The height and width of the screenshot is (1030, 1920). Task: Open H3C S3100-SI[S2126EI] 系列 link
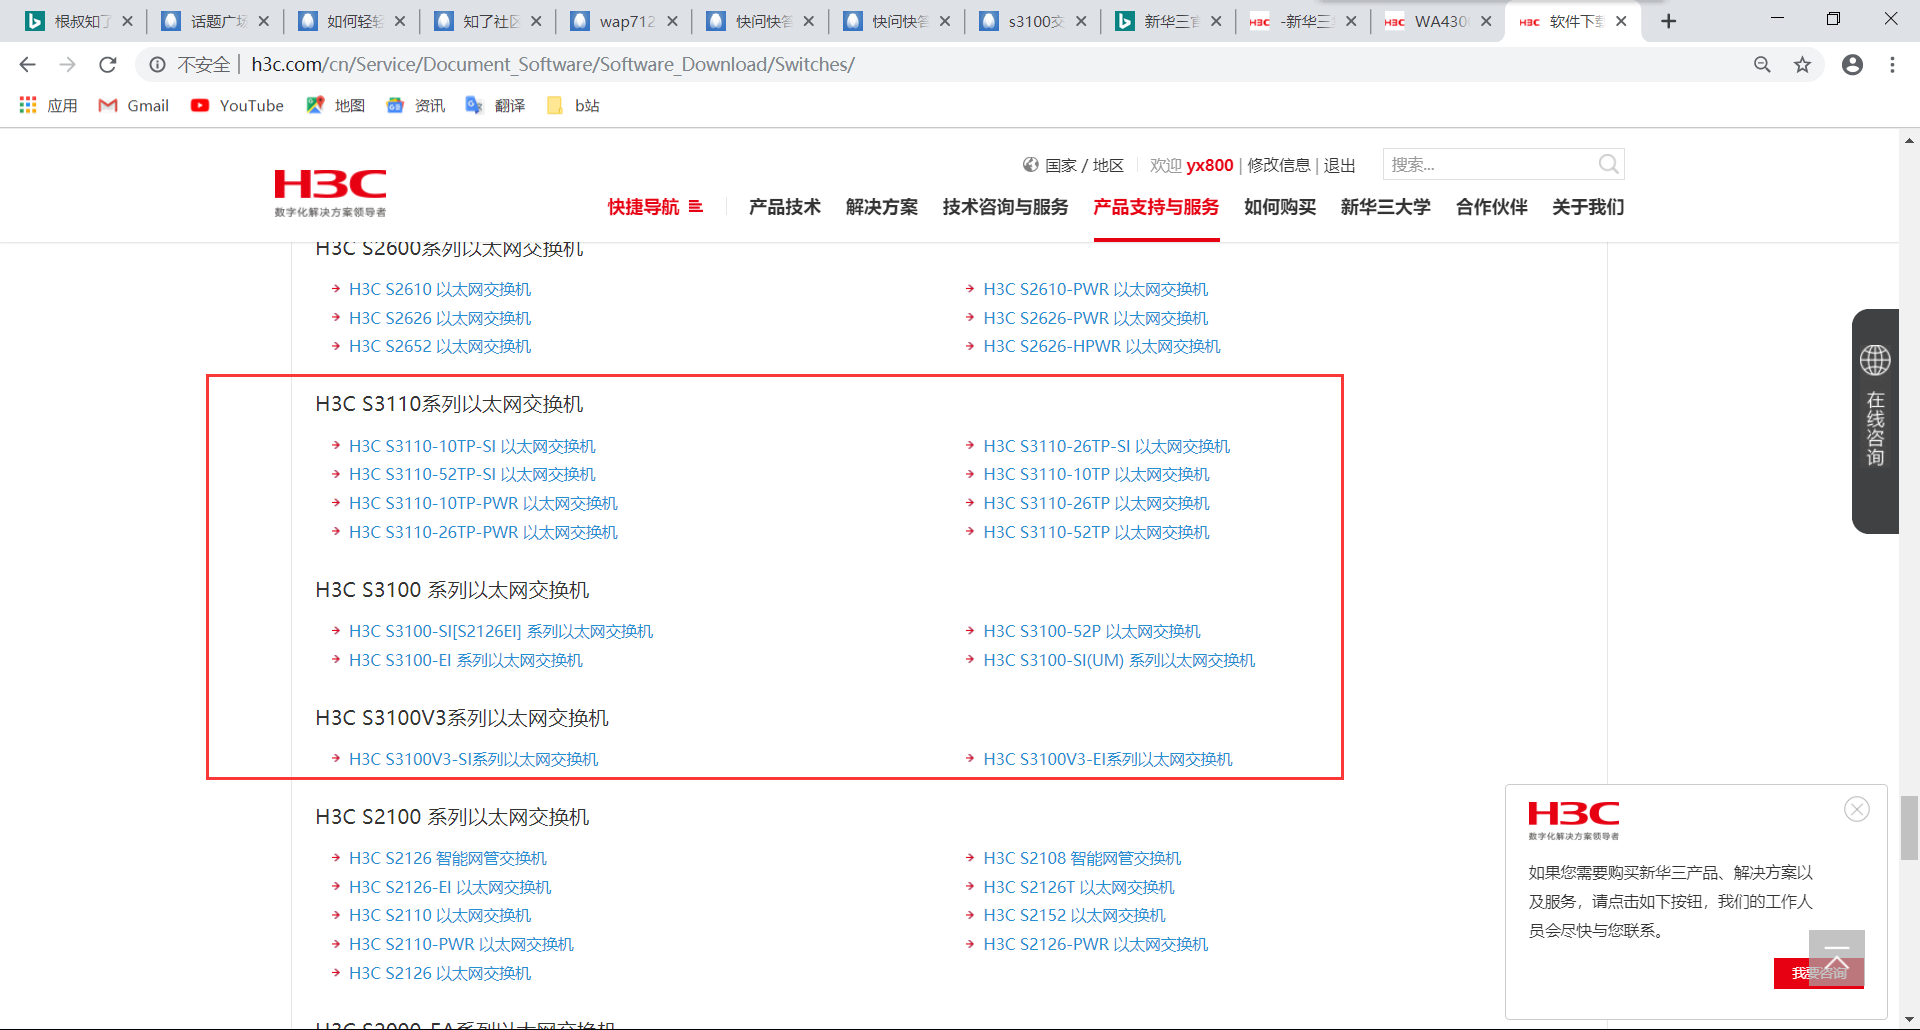click(501, 631)
